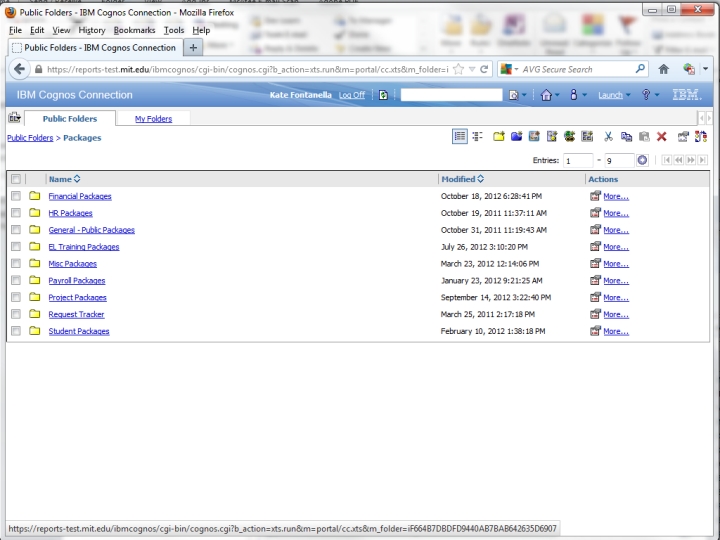Open the HR Packages folder link
The image size is (720, 540).
tap(70, 213)
